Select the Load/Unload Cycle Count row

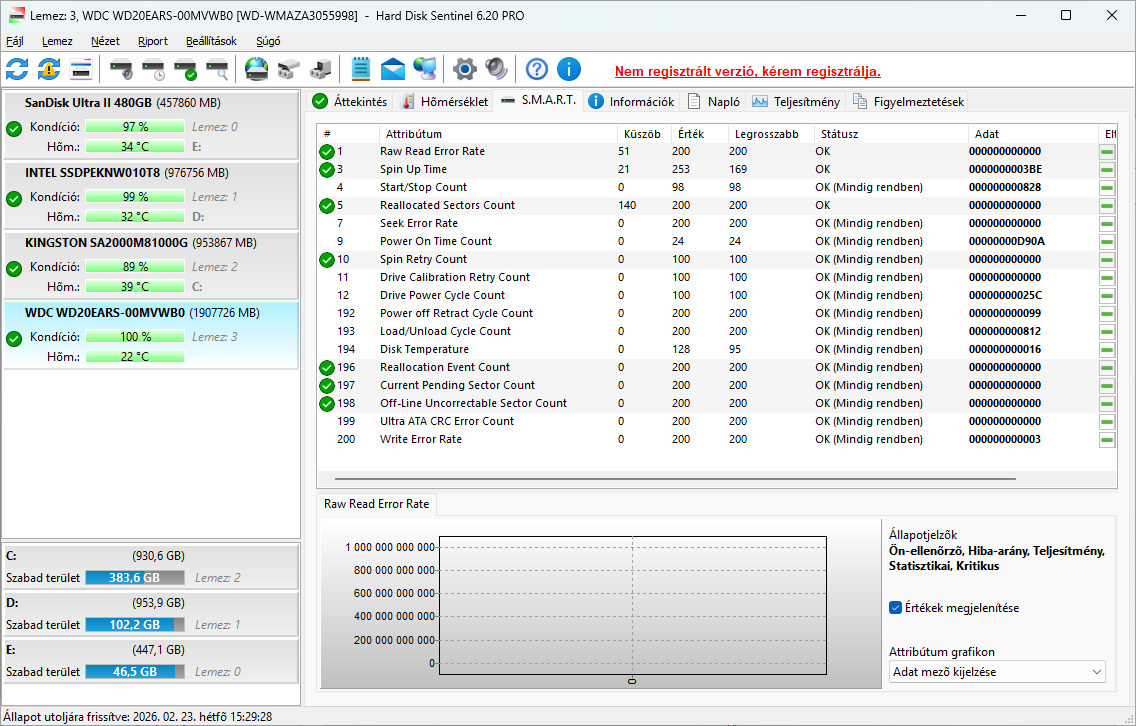pyautogui.click(x=716, y=331)
